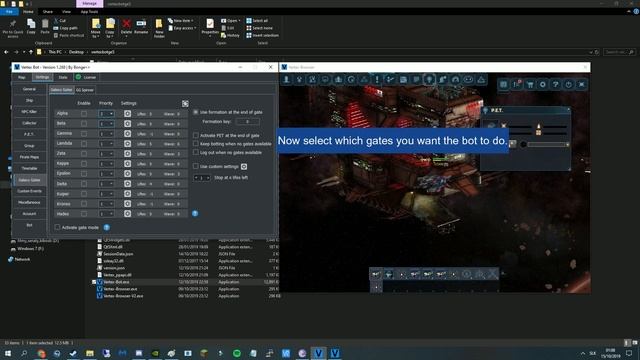Image resolution: width=640 pixels, height=360 pixels.
Task: Open game settings gear icon
Action: (542, 84)
